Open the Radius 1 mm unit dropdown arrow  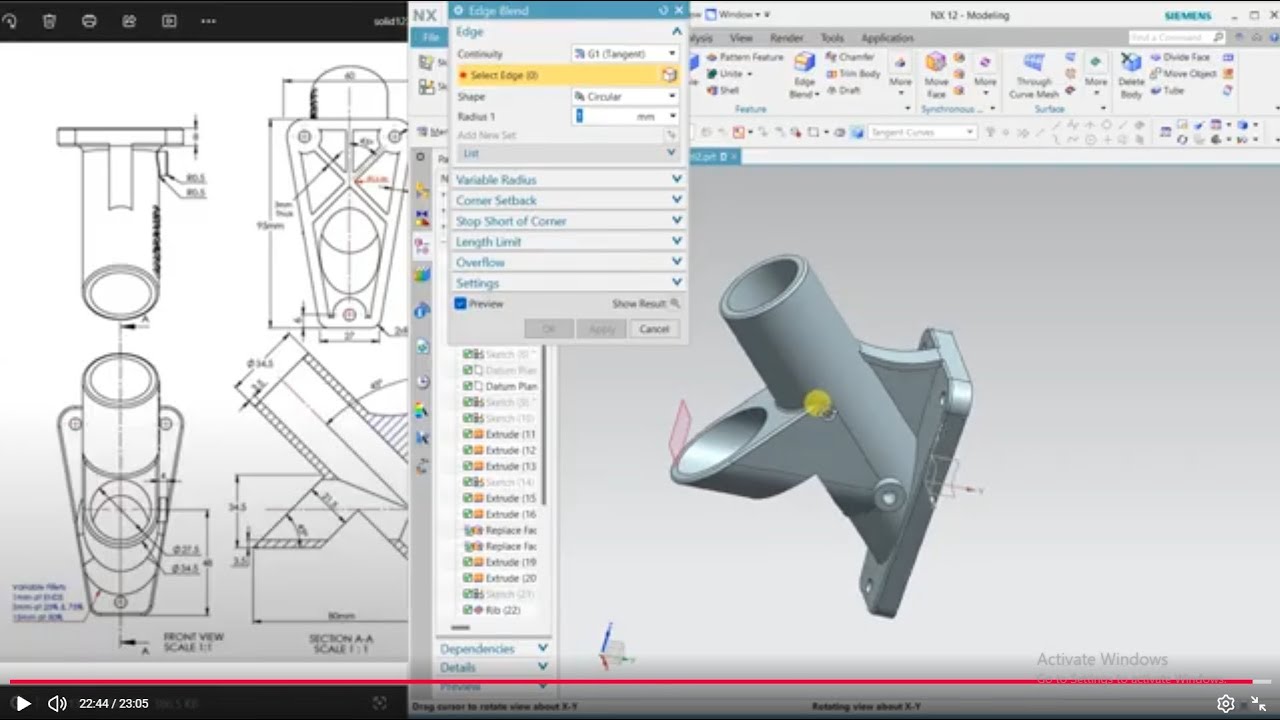click(x=673, y=117)
